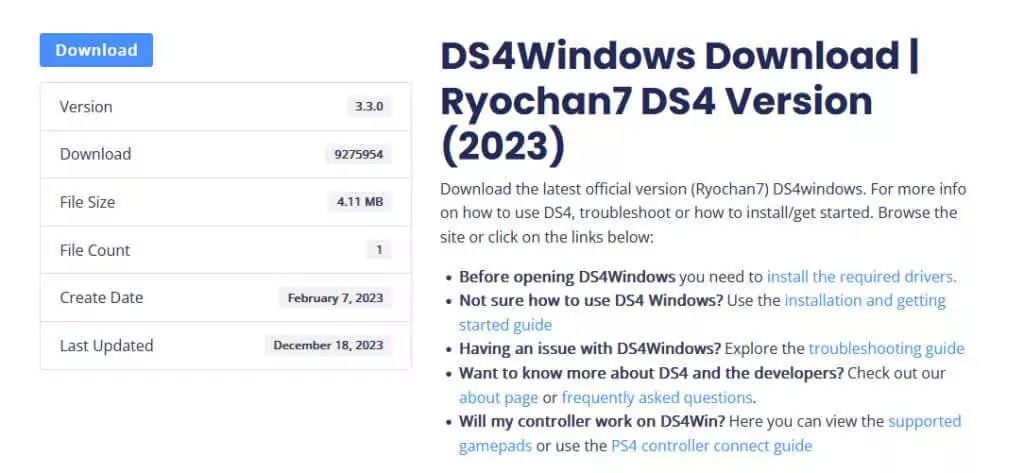Click the Create Date row label
The width and height of the screenshot is (1024, 473).
[101, 297]
